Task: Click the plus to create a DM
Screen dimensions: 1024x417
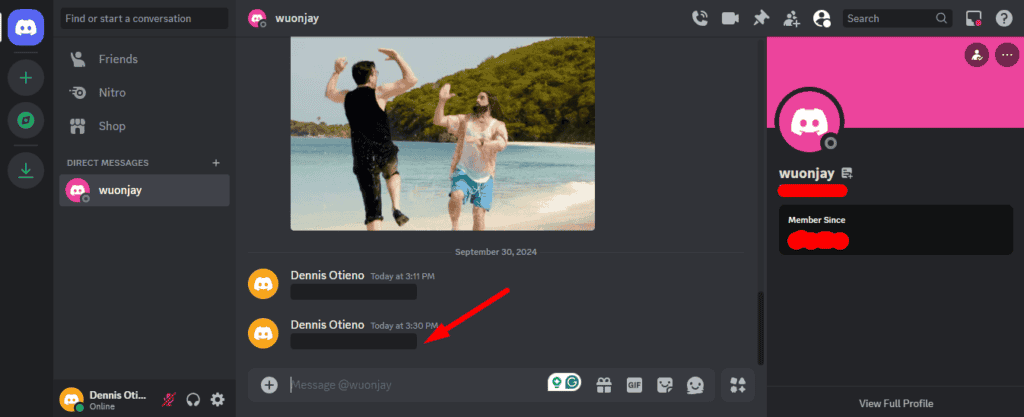Action: pyautogui.click(x=215, y=162)
